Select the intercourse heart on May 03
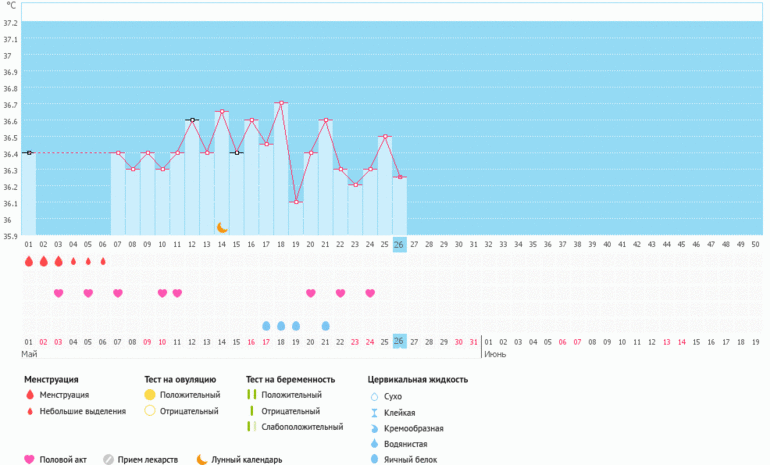 pos(58,293)
